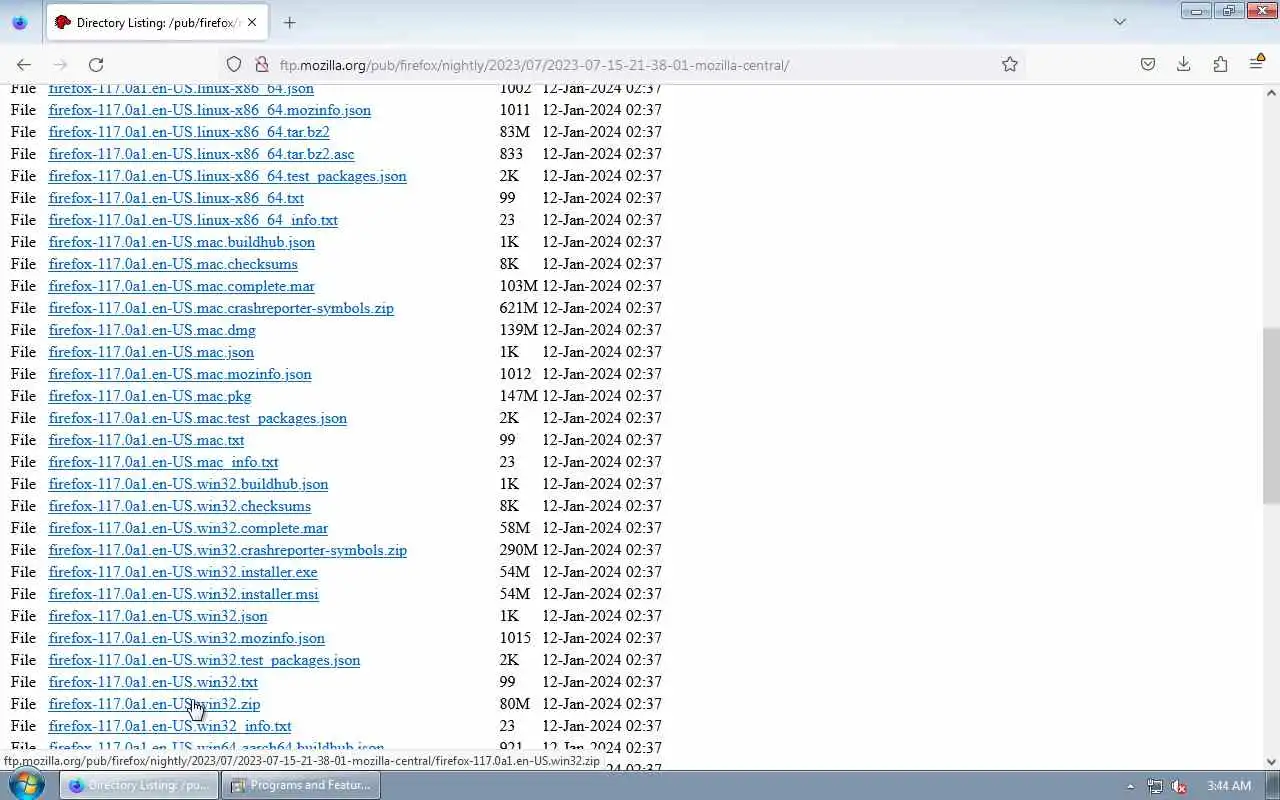Image resolution: width=1280 pixels, height=800 pixels.
Task: Download firefox mac.dmg link
Action: pos(152,330)
